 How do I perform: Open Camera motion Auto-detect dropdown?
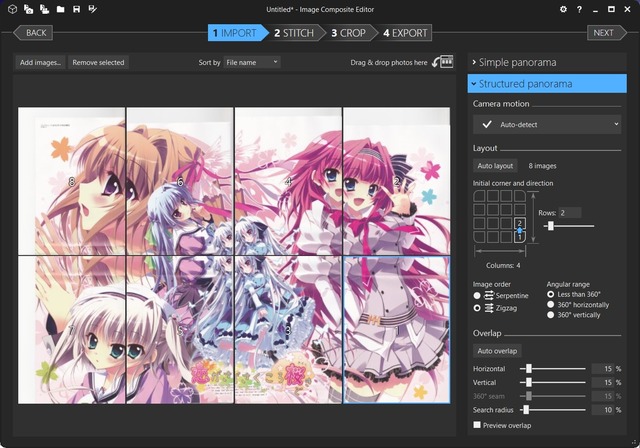pos(547,124)
